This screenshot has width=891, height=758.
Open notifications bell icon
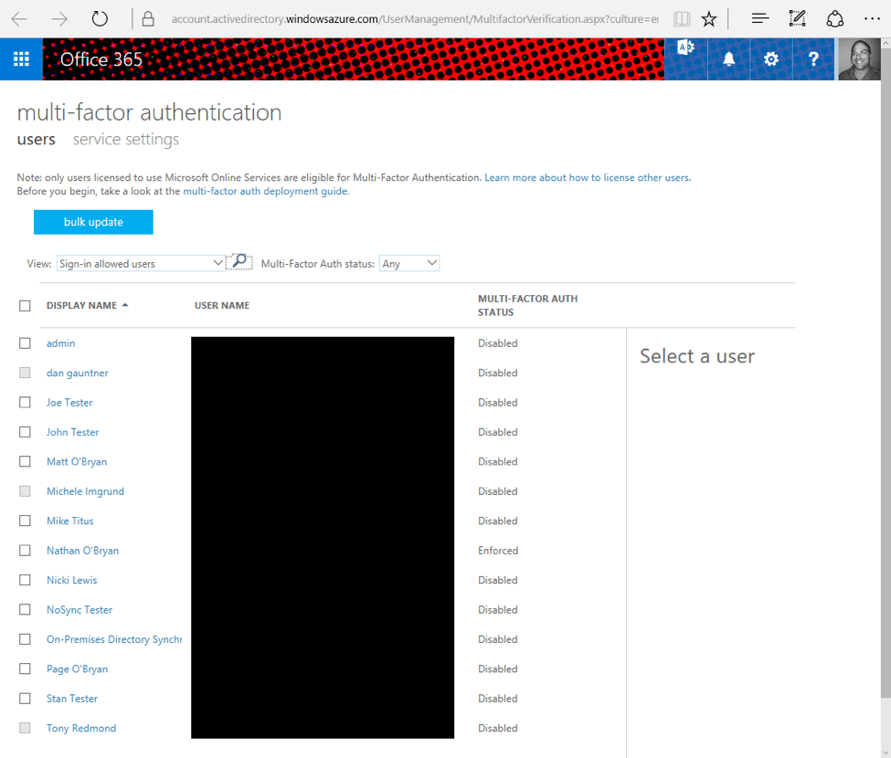[728, 59]
